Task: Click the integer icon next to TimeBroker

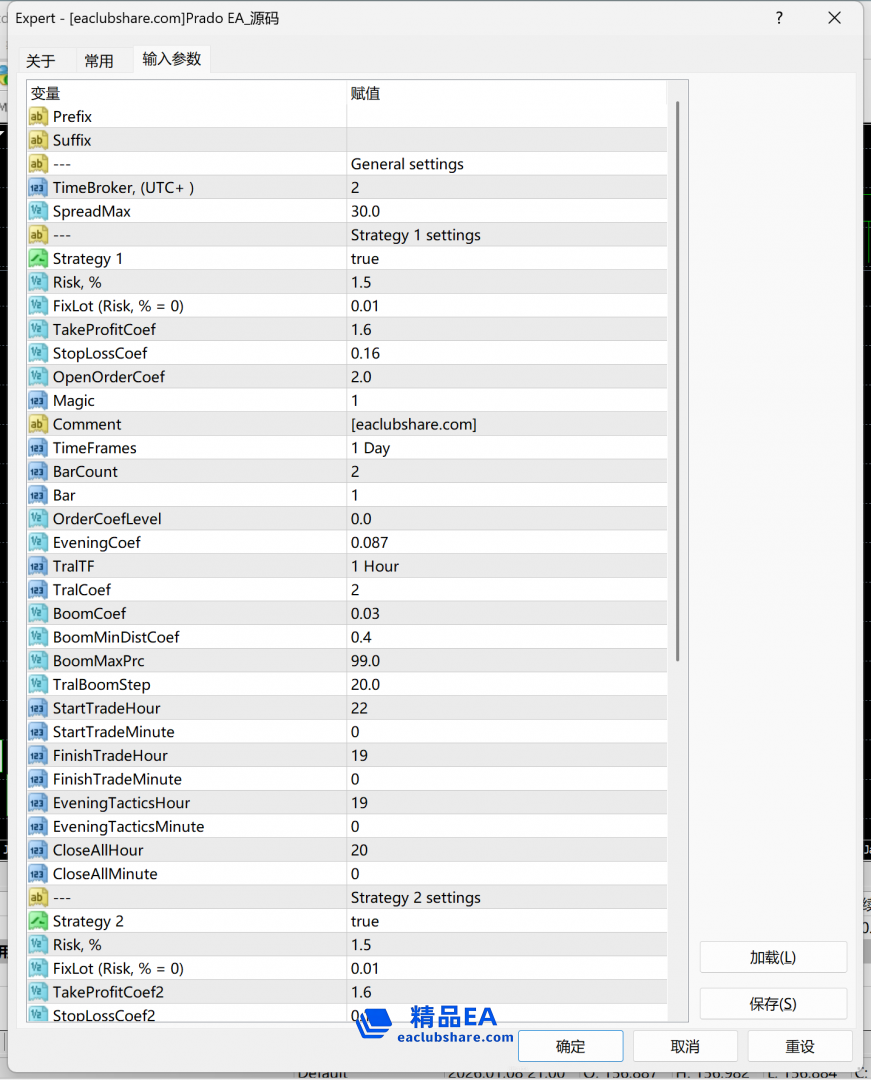Action: [38, 188]
